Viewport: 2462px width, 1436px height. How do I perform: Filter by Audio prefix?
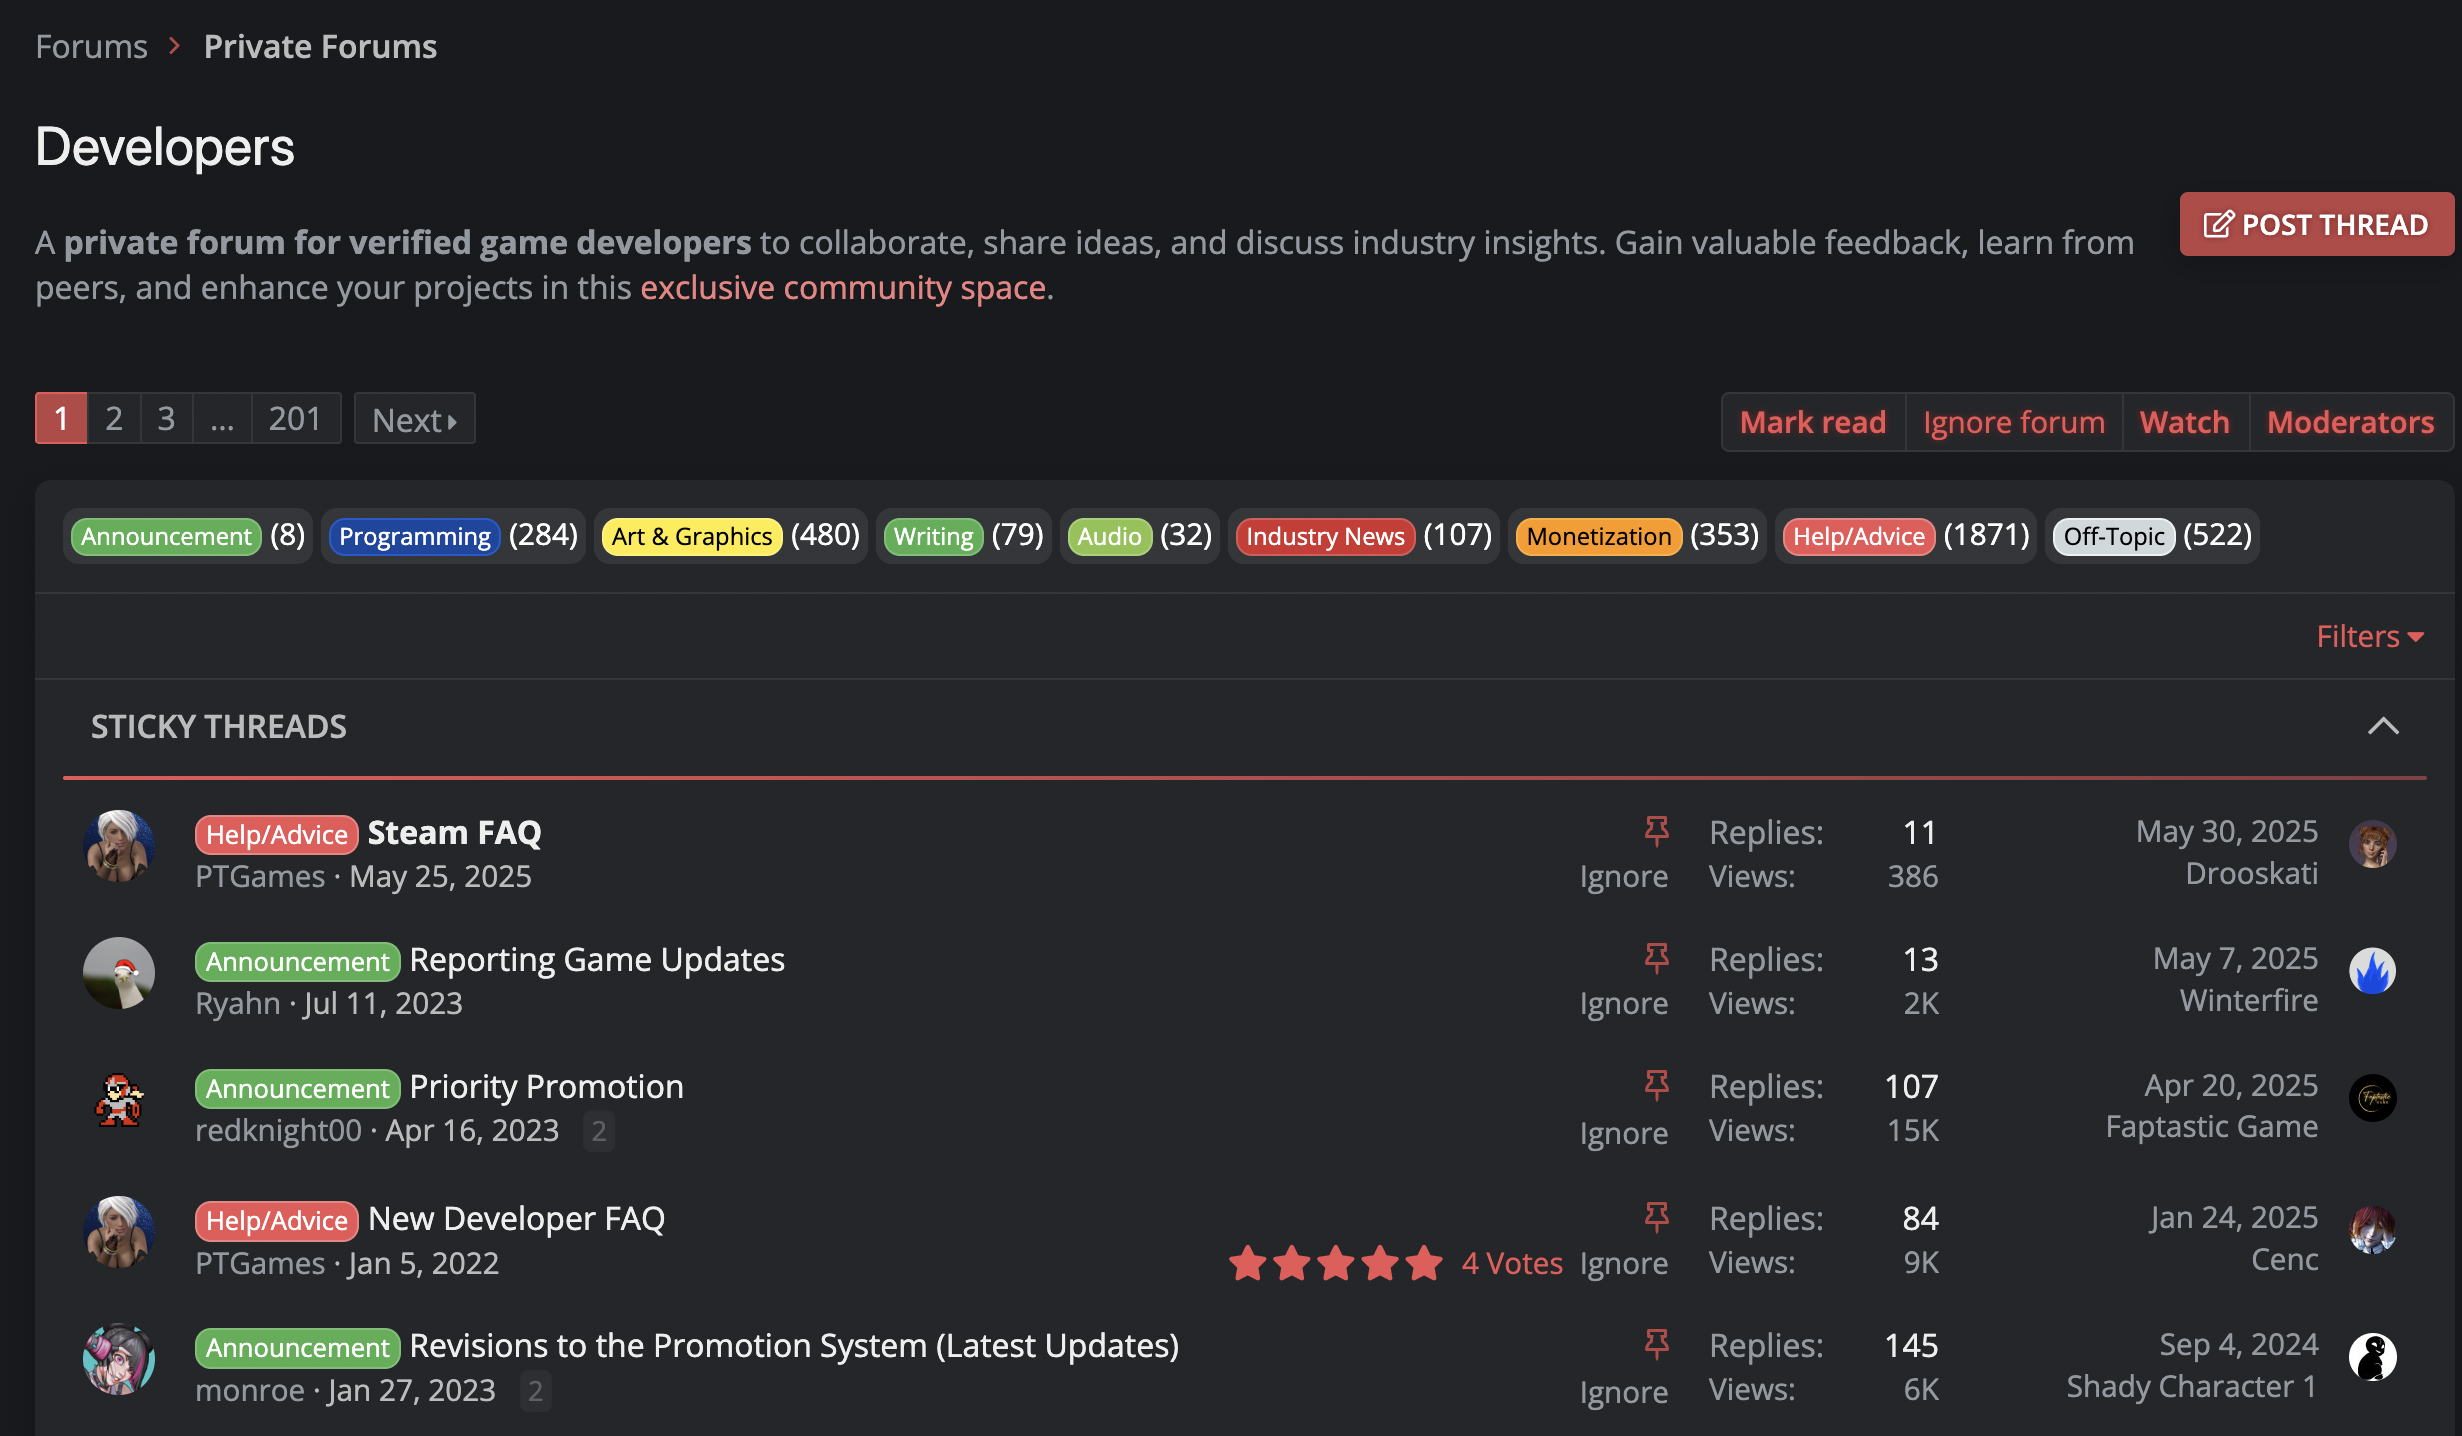click(x=1140, y=536)
